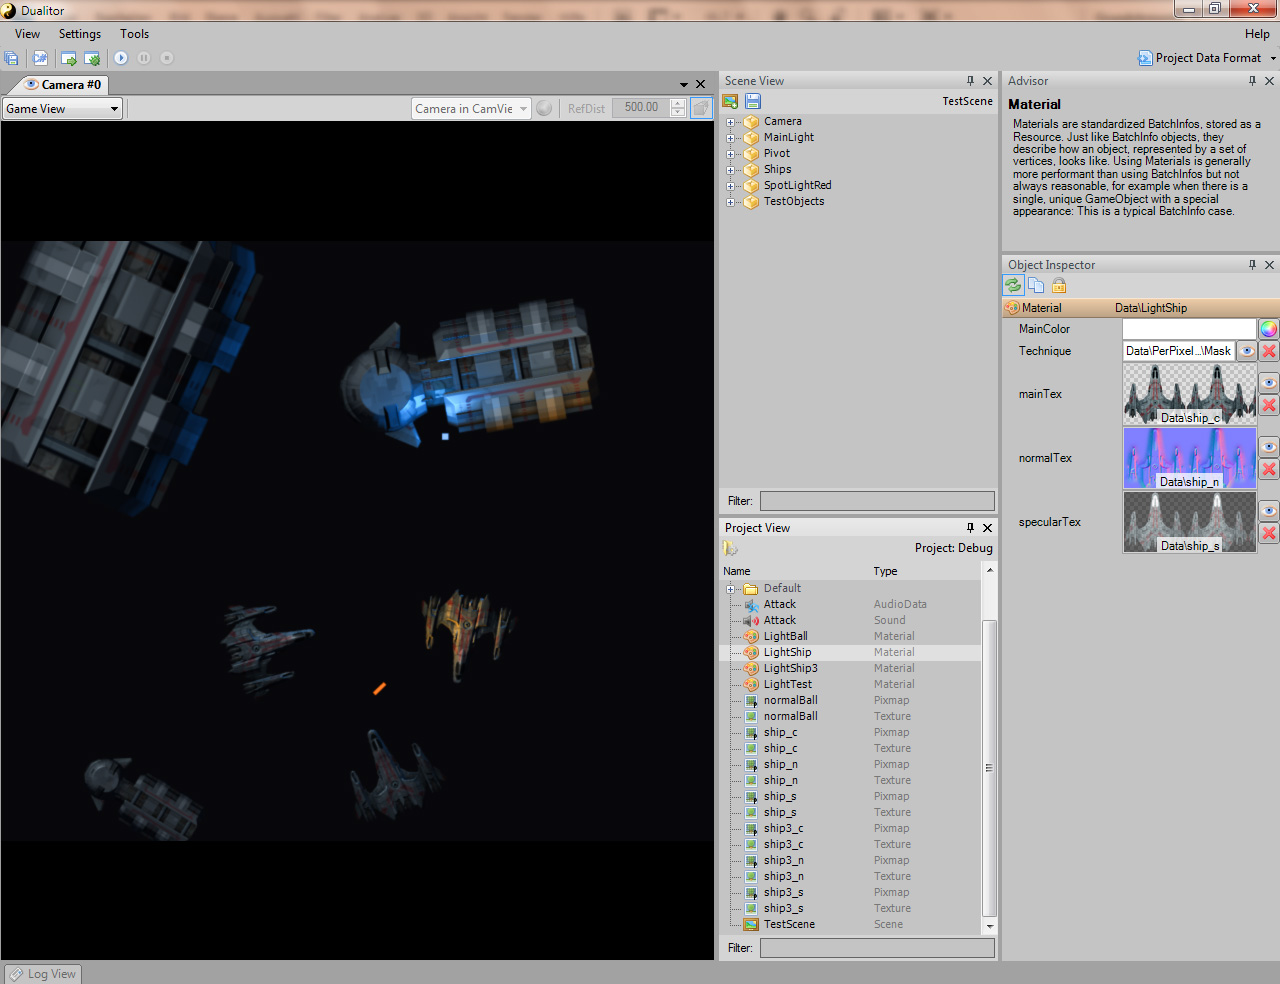Open the Tools menu

point(134,33)
